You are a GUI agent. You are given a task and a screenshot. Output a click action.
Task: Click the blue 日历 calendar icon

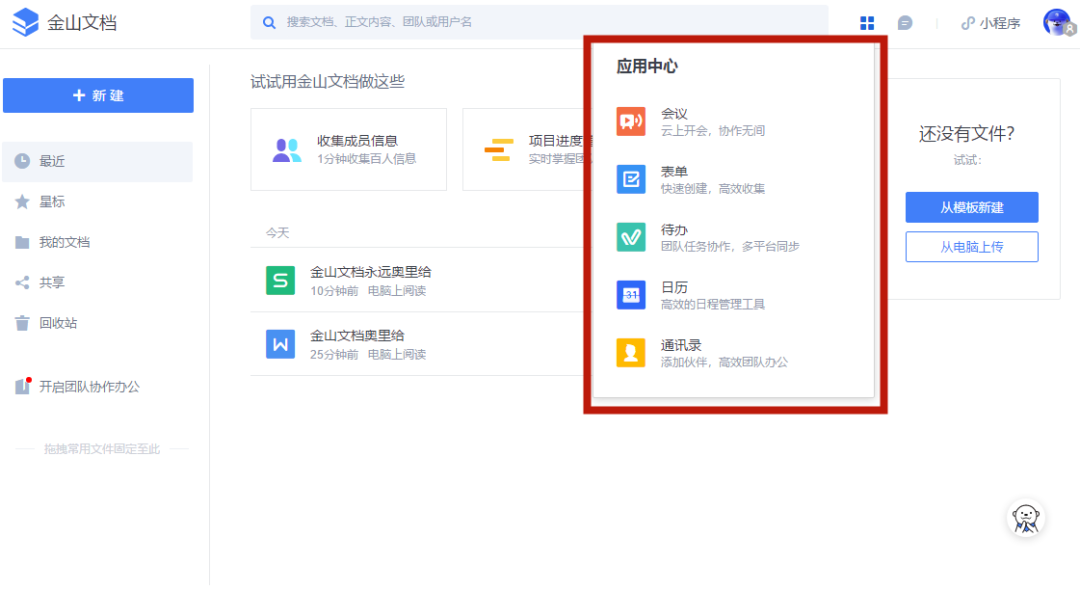(x=631, y=295)
